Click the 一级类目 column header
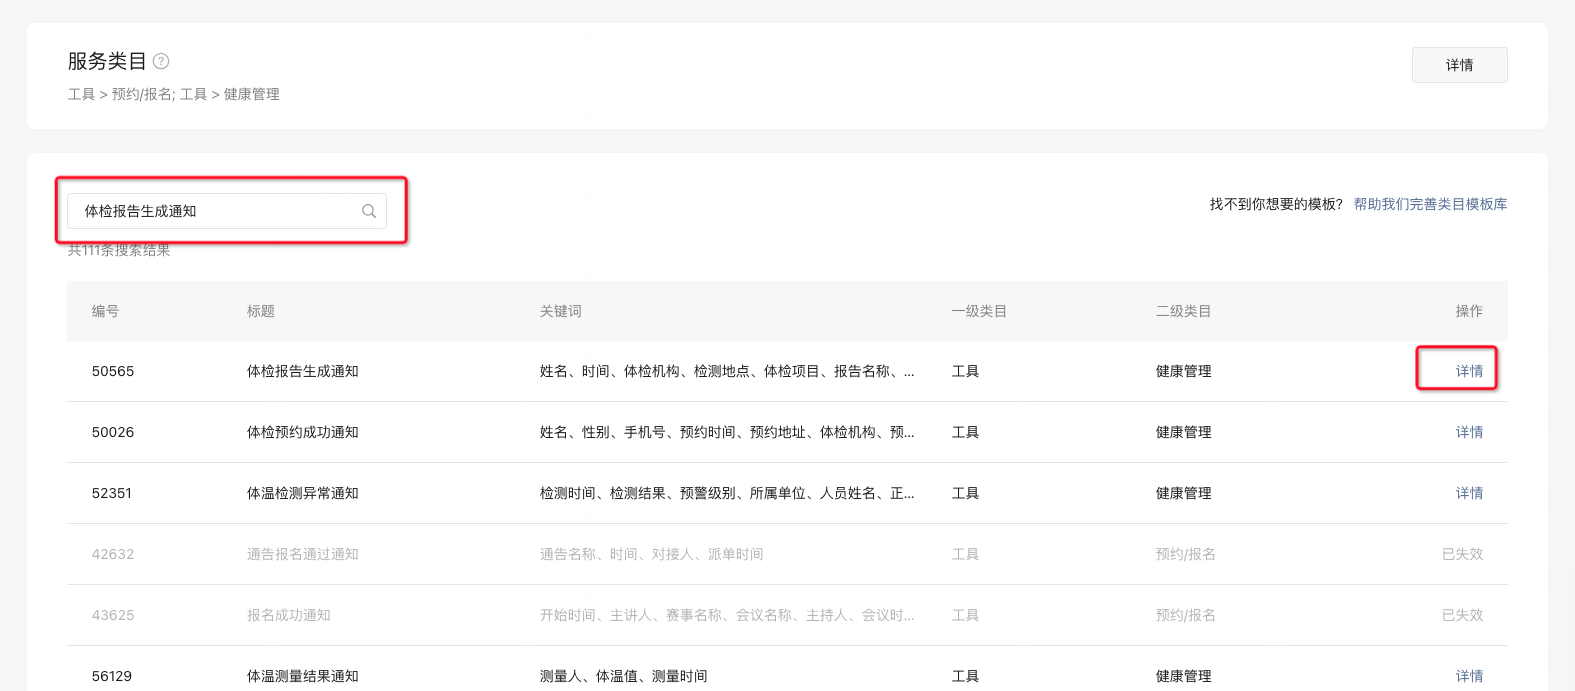Image resolution: width=1575 pixels, height=691 pixels. 979,311
